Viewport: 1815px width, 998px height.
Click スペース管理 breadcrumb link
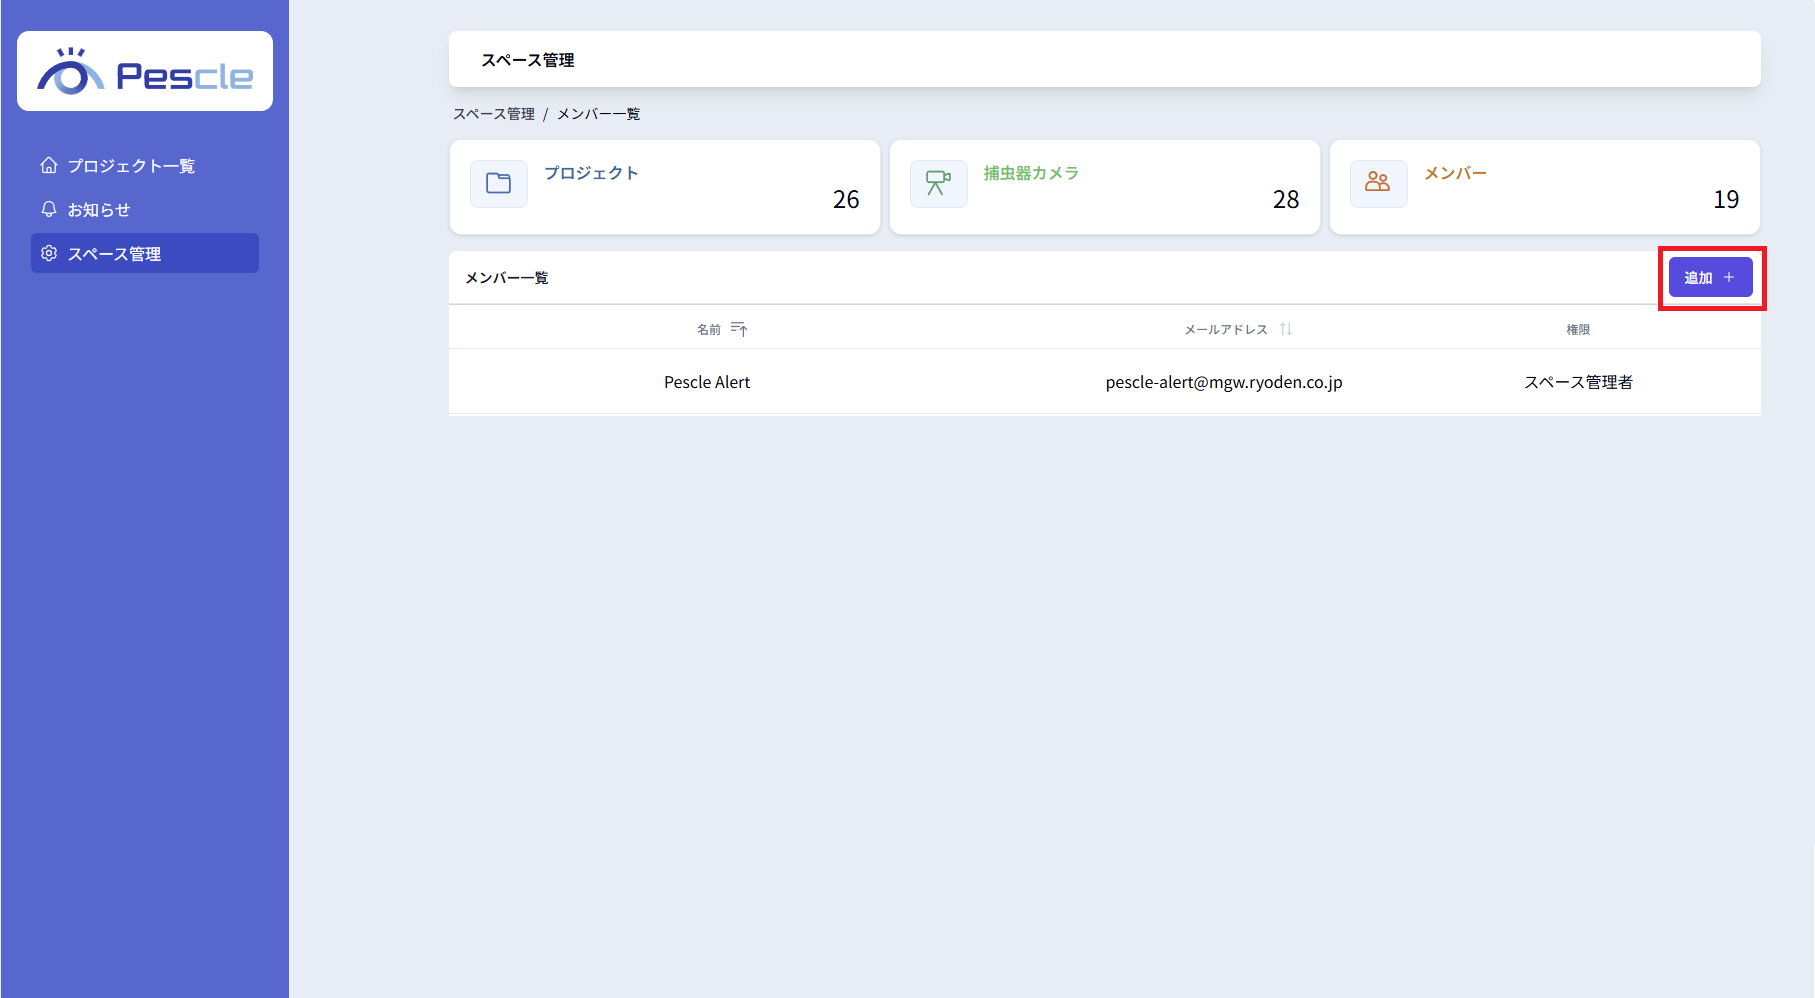494,114
